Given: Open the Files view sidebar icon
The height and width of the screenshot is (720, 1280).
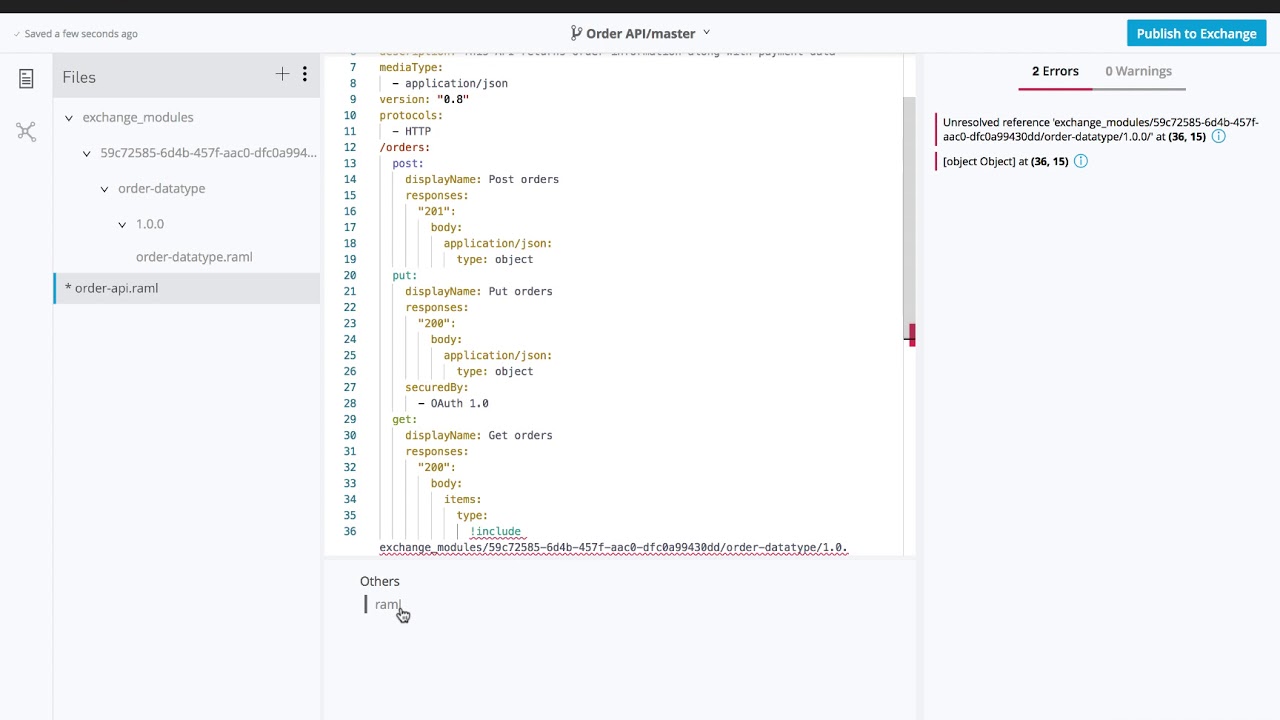Looking at the screenshot, I should [x=26, y=78].
